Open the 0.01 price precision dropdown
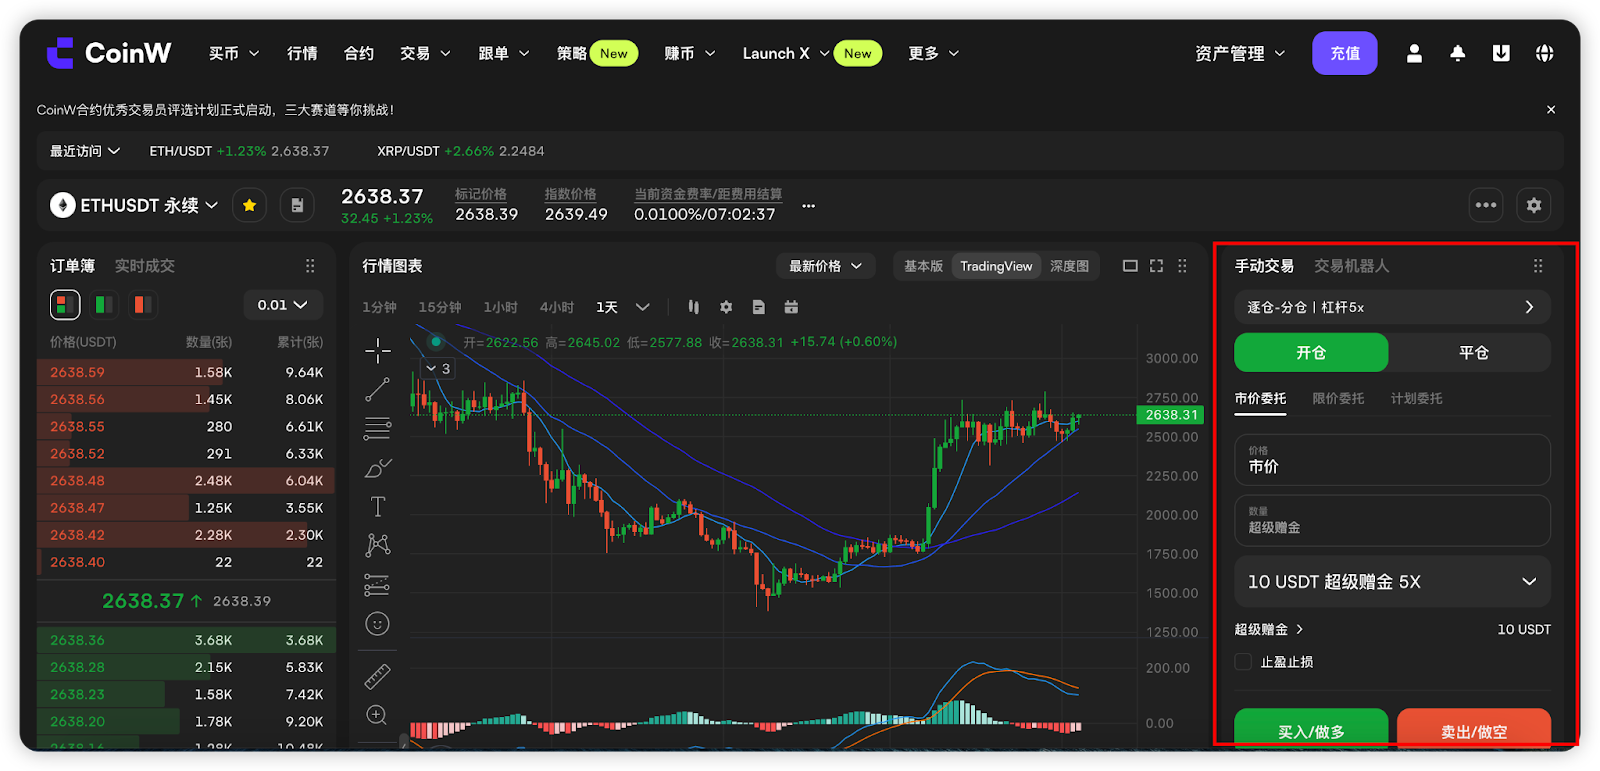The height and width of the screenshot is (771, 1600). [282, 305]
